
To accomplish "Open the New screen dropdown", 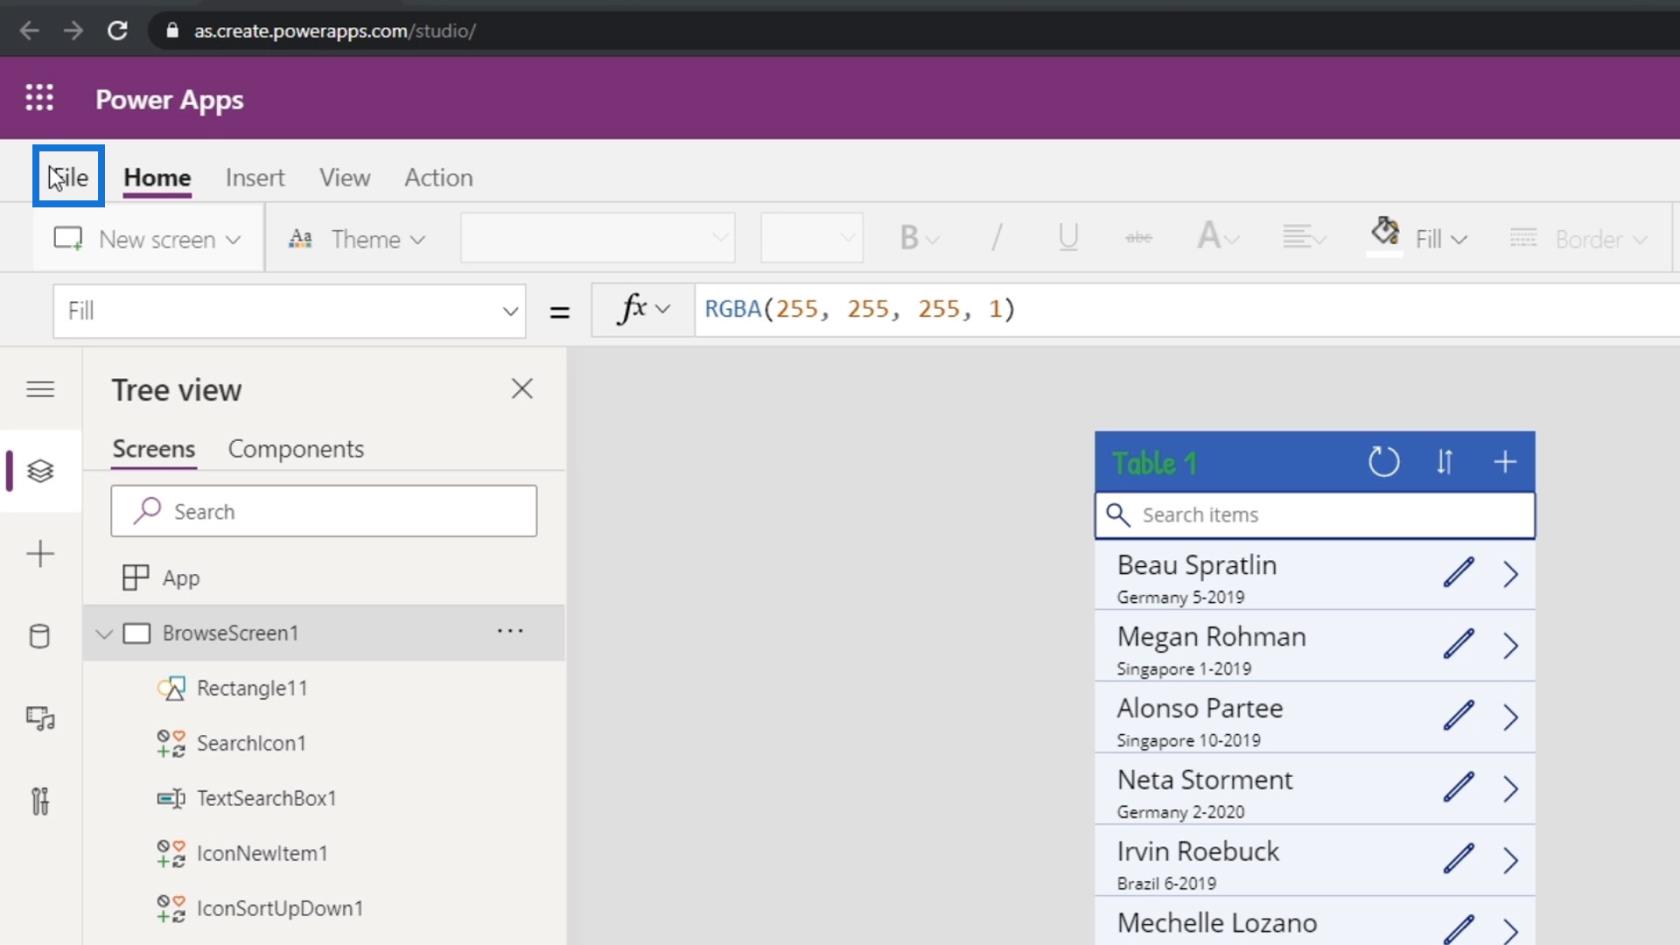I will 148,239.
